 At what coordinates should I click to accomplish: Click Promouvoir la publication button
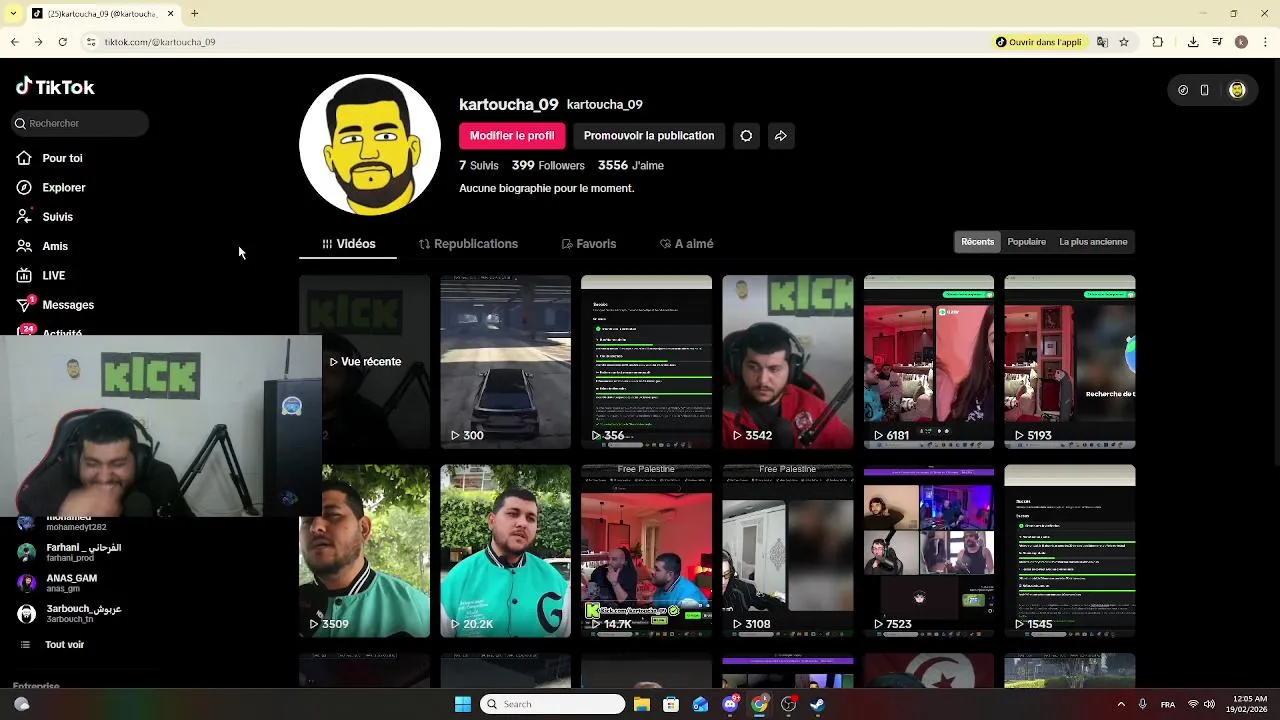649,136
